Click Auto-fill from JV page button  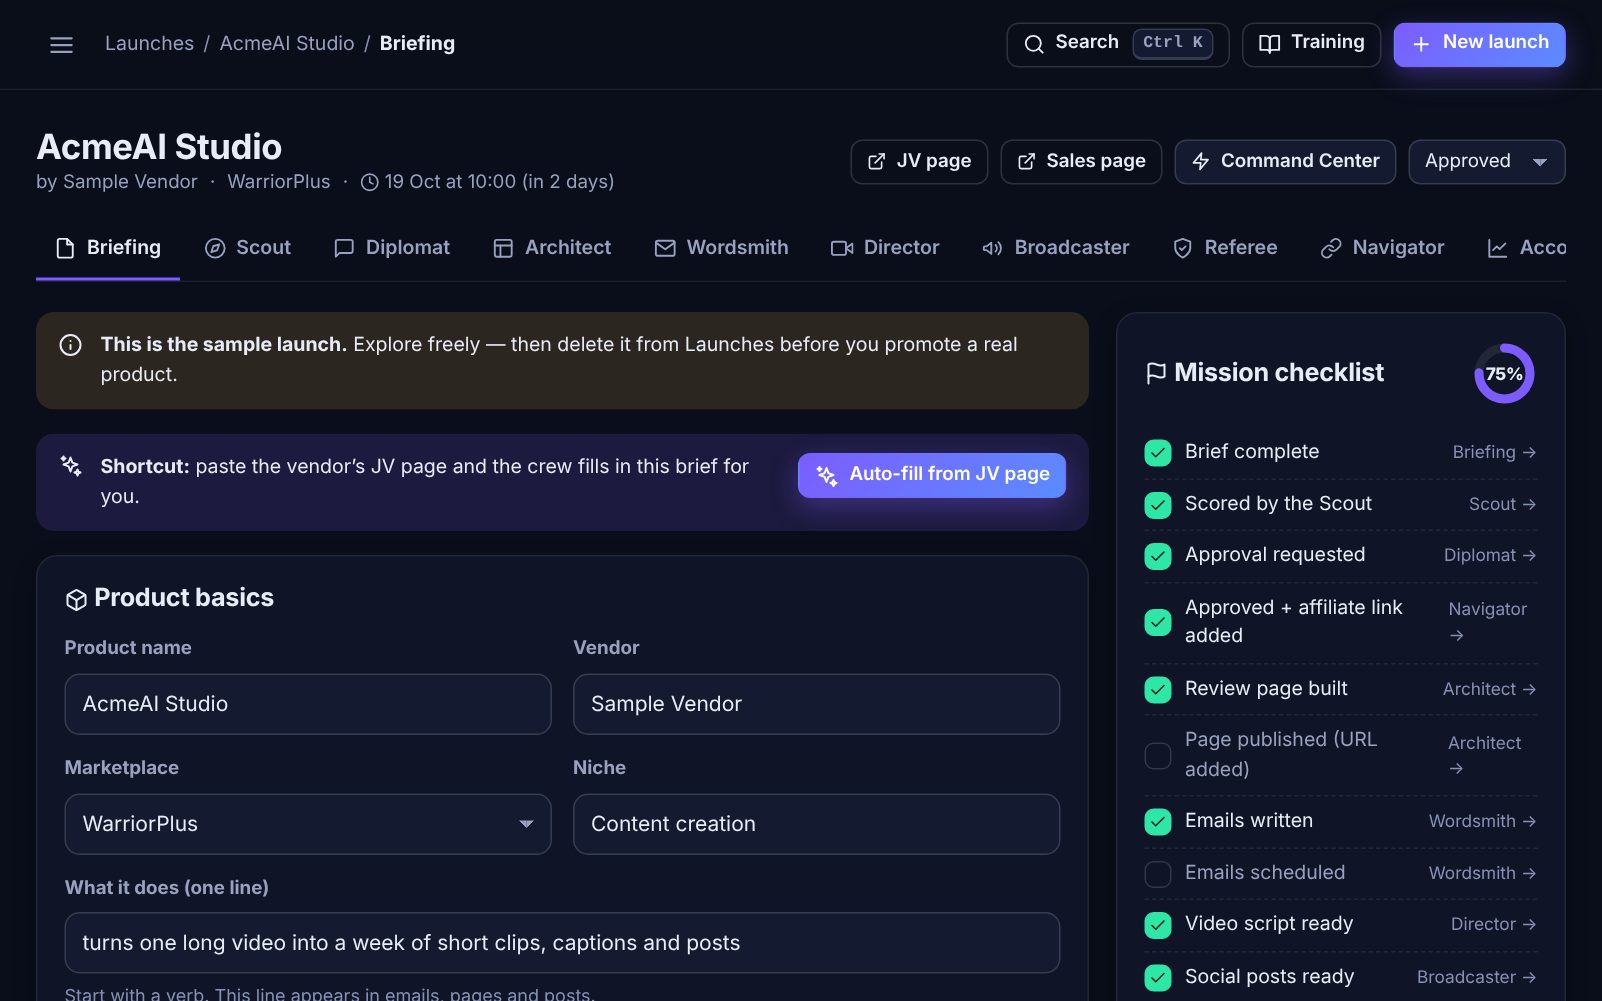931,475
